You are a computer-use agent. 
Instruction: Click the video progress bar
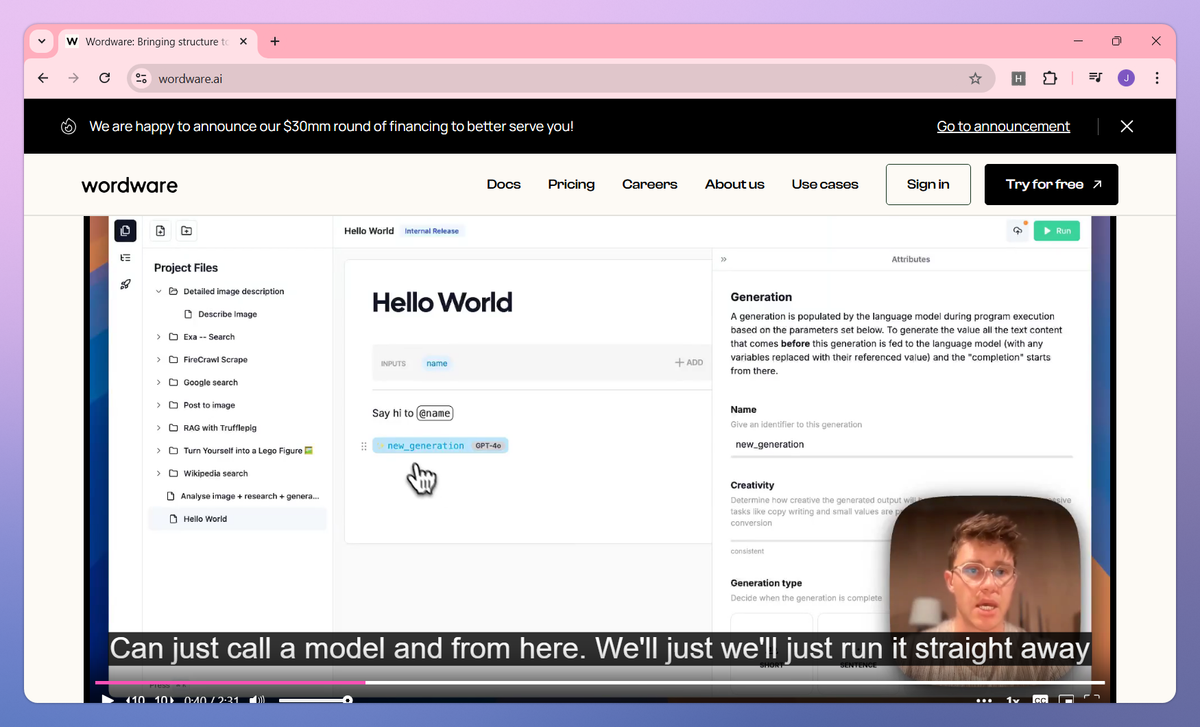pos(600,683)
